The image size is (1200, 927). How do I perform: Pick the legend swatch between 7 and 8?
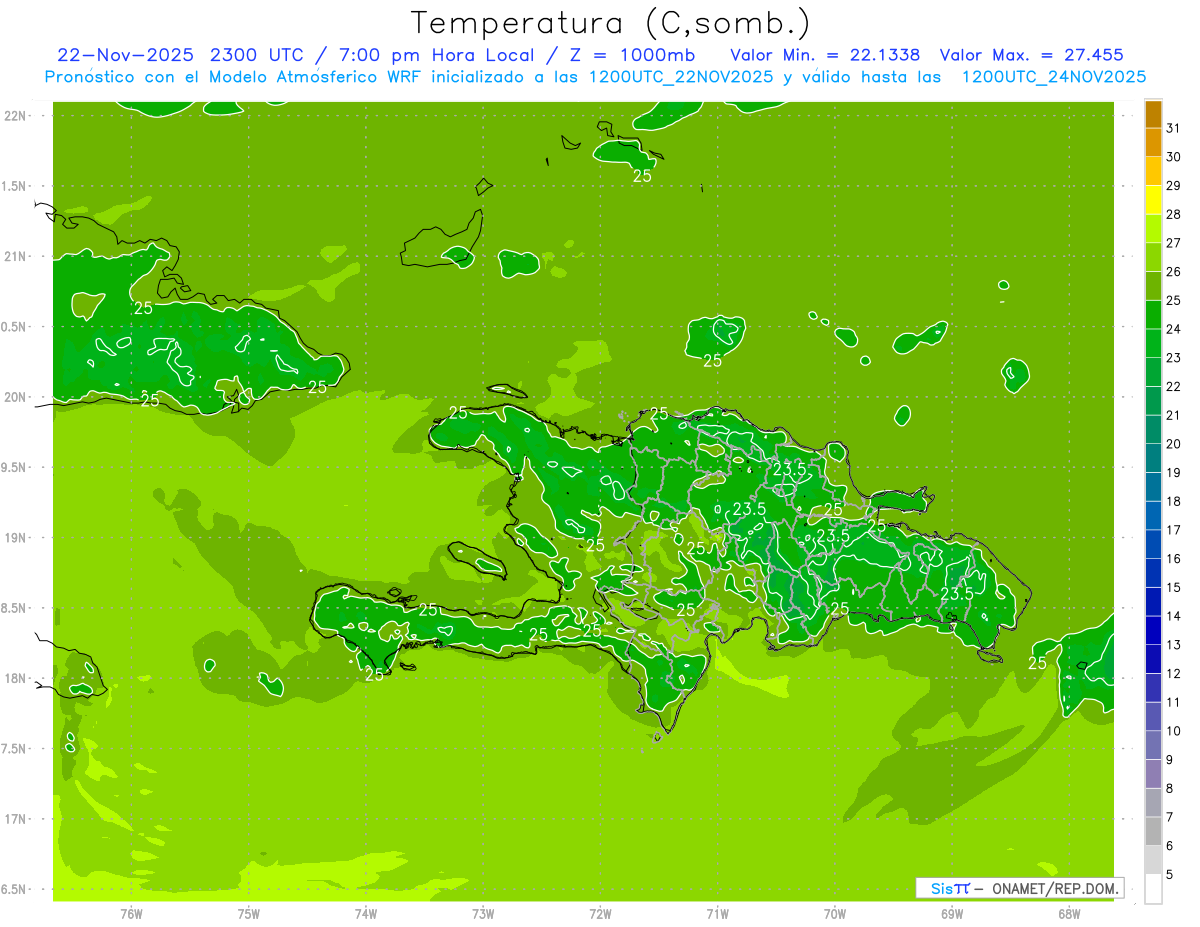(1153, 803)
